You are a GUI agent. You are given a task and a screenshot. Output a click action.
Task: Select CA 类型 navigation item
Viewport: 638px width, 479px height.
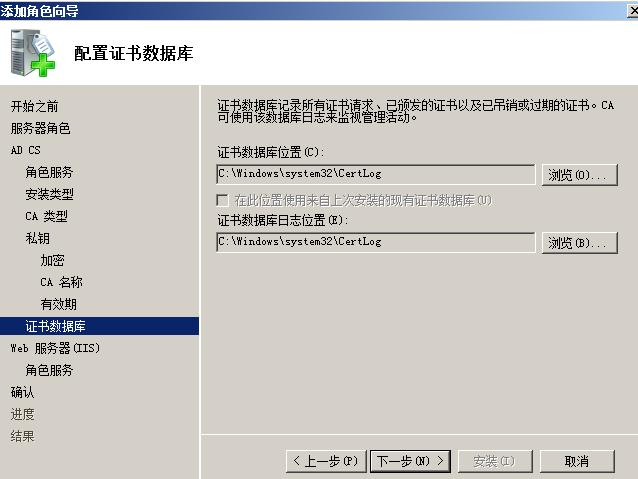click(46, 216)
